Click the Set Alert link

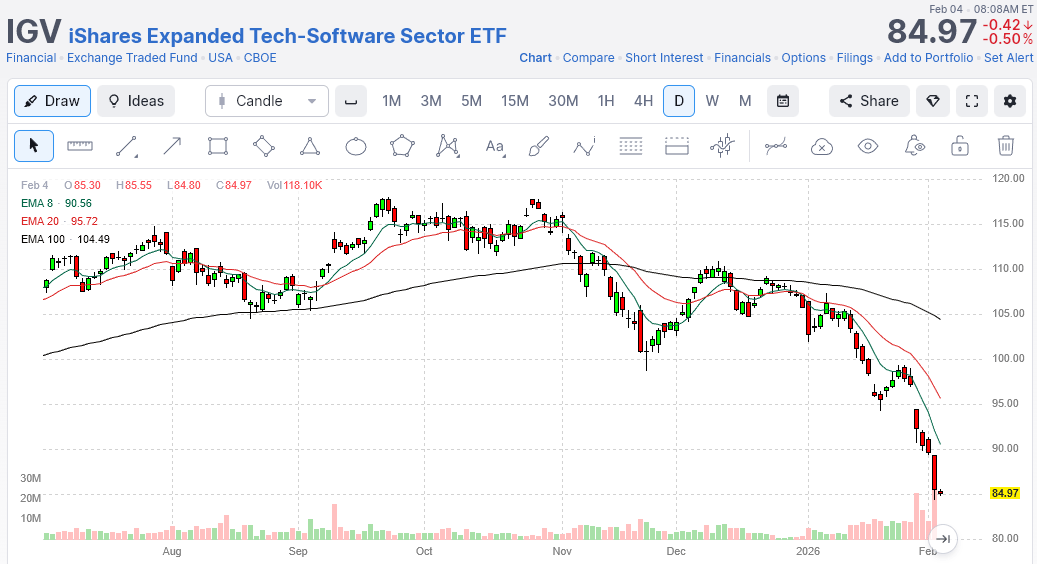[x=1009, y=58]
